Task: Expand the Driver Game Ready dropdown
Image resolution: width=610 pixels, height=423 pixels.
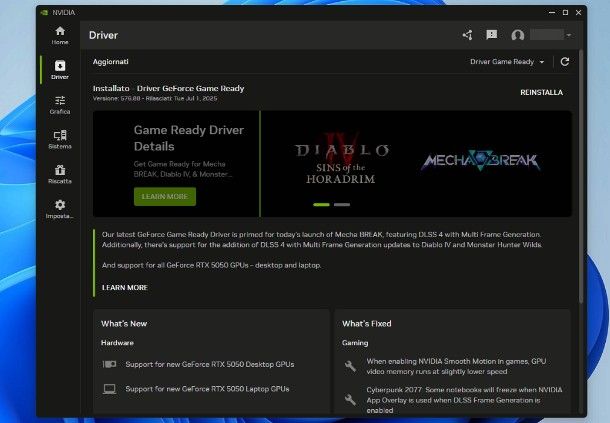Action: tap(508, 62)
